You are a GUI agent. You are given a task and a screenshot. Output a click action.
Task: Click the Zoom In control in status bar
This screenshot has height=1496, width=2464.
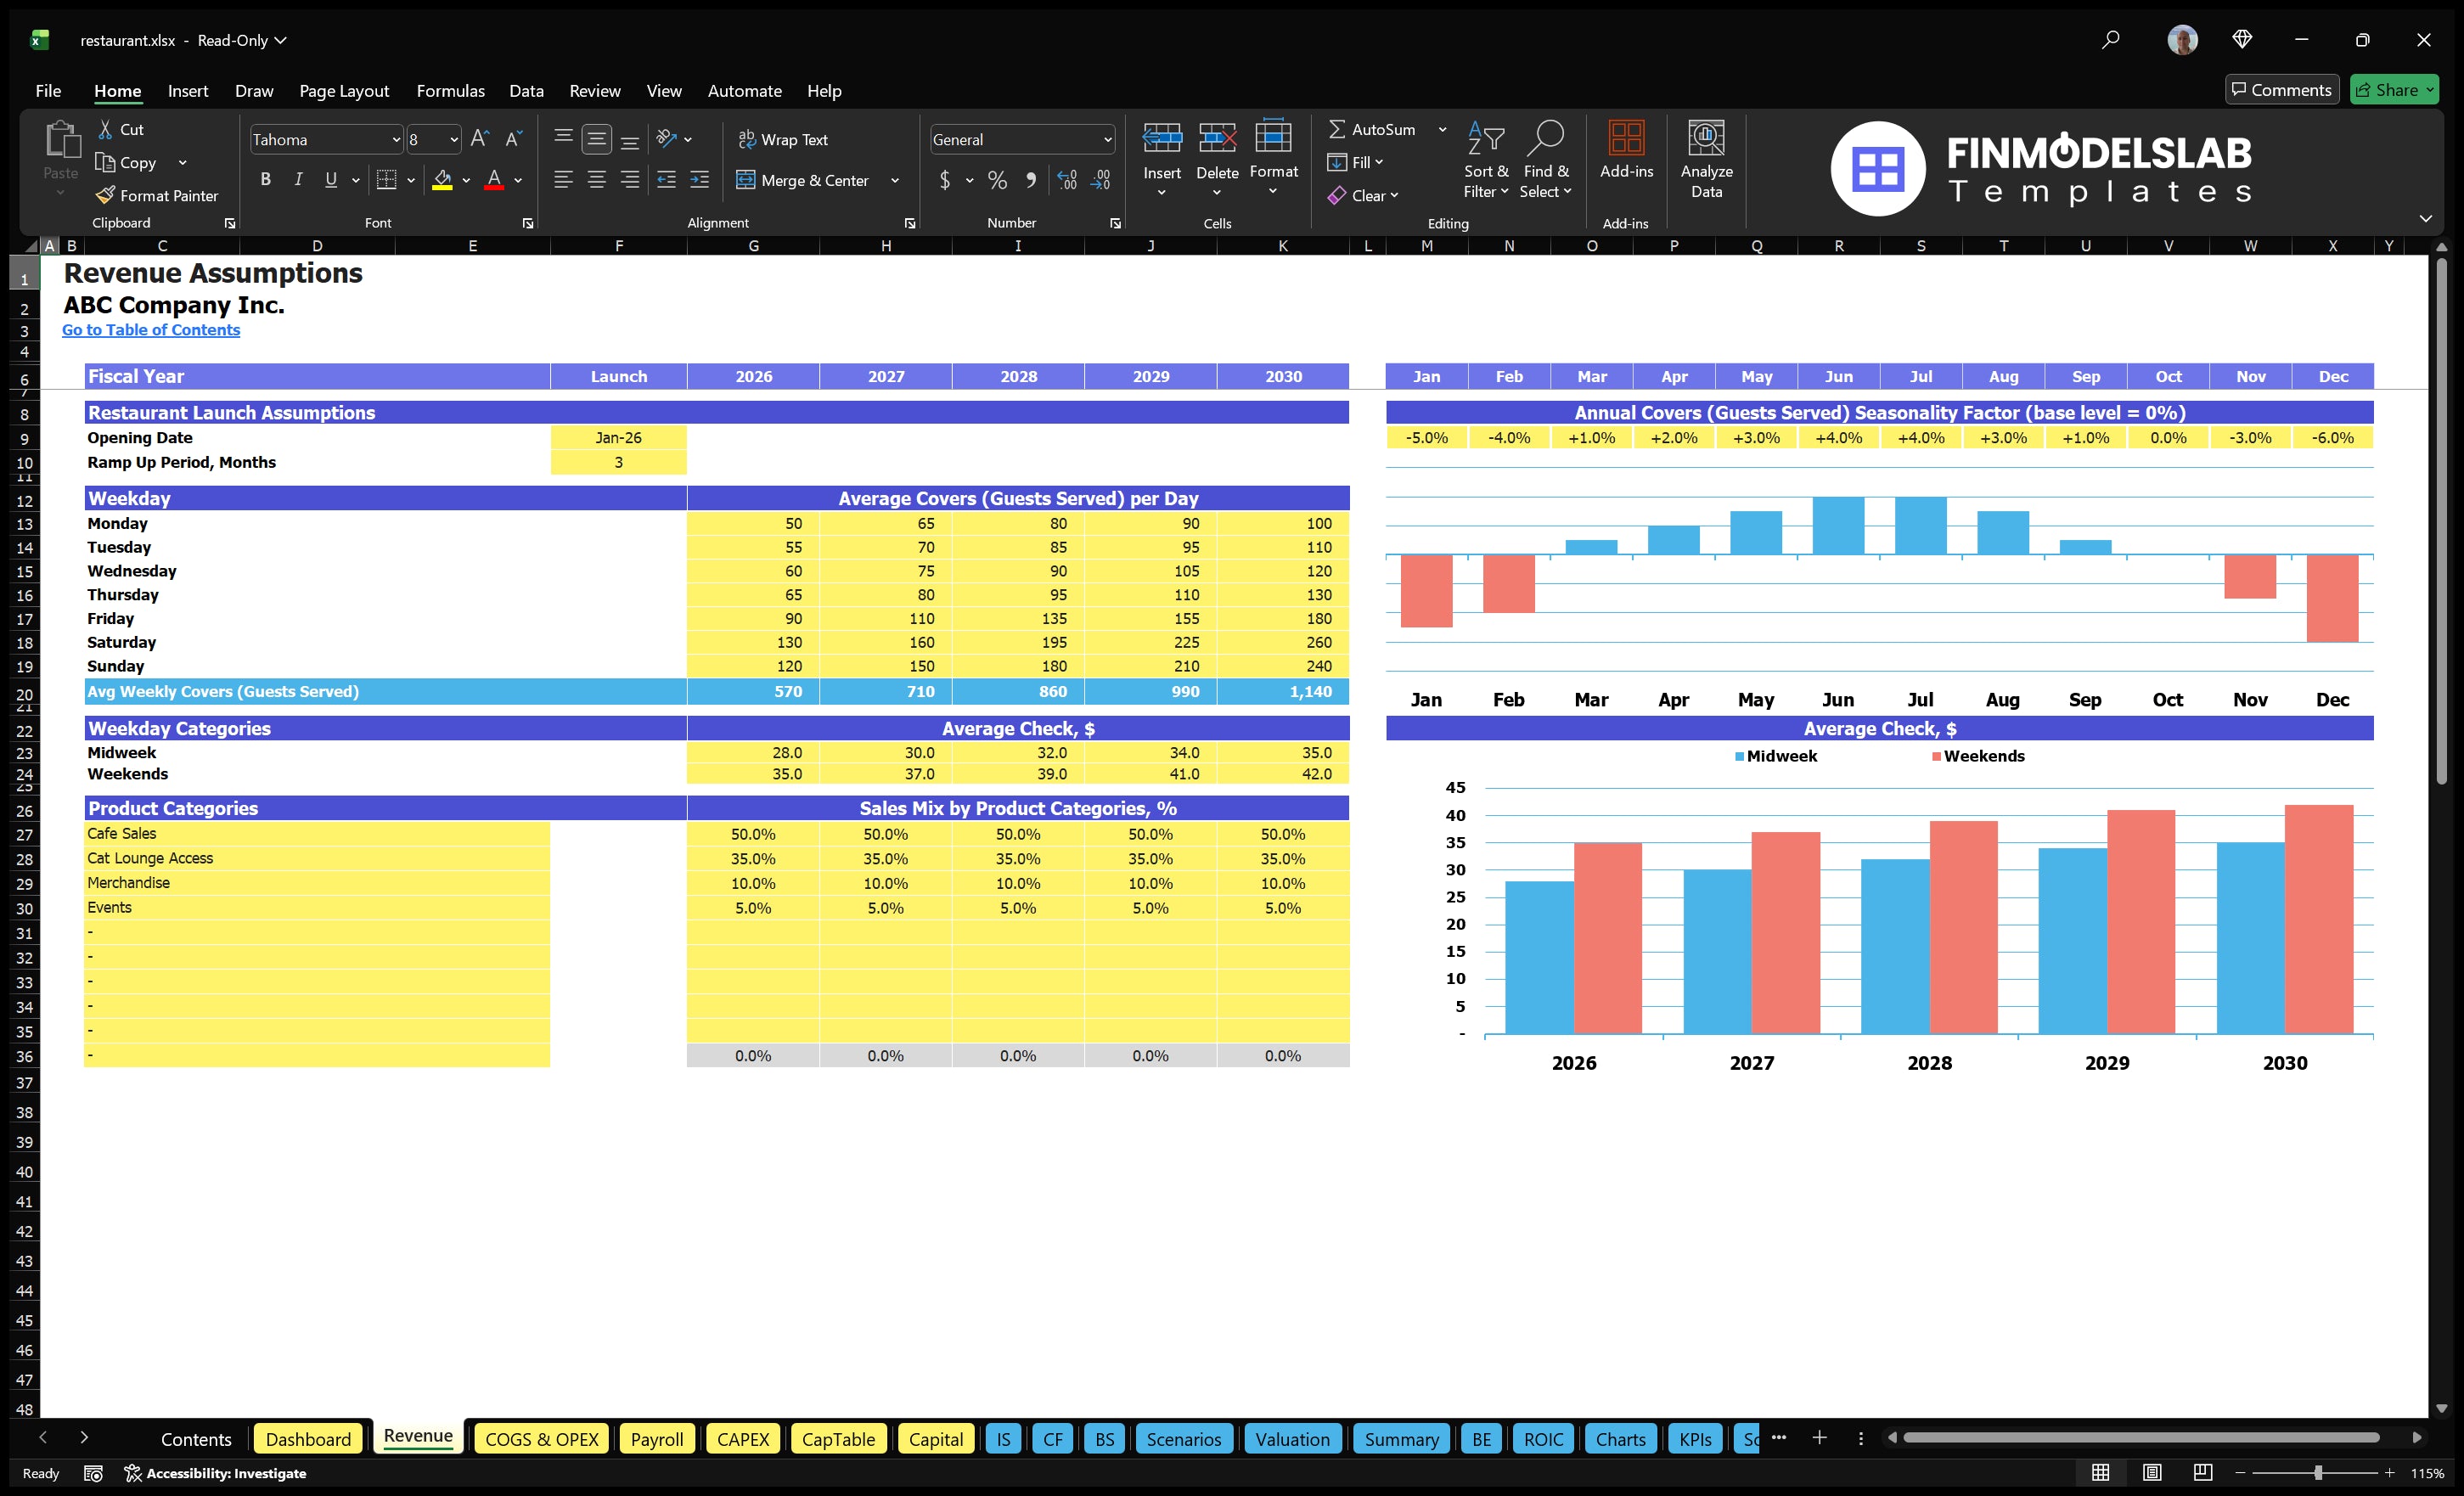click(2389, 1472)
